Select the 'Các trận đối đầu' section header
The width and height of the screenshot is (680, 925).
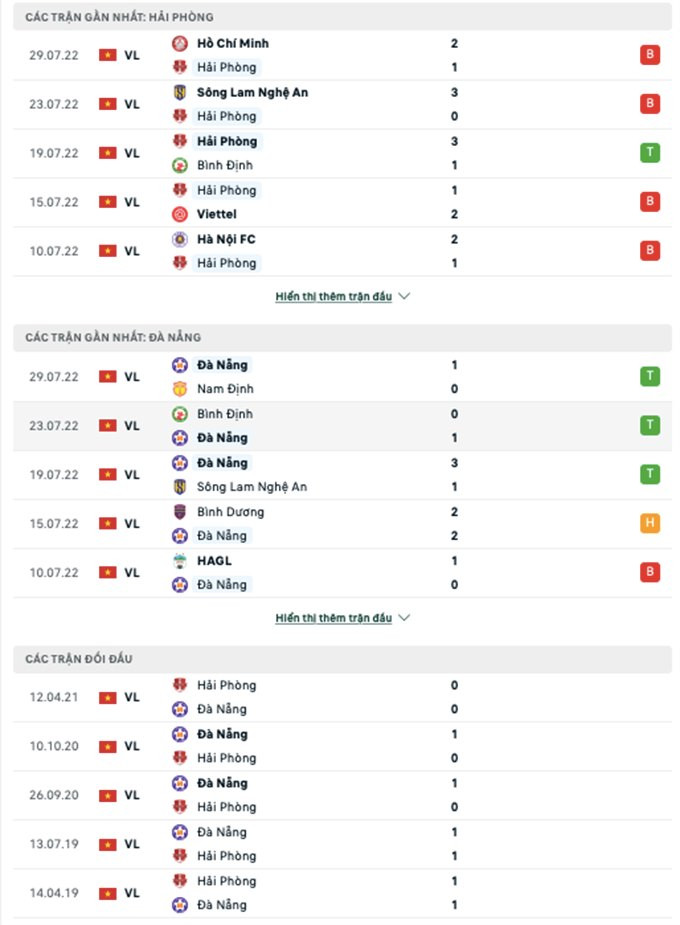(x=80, y=659)
